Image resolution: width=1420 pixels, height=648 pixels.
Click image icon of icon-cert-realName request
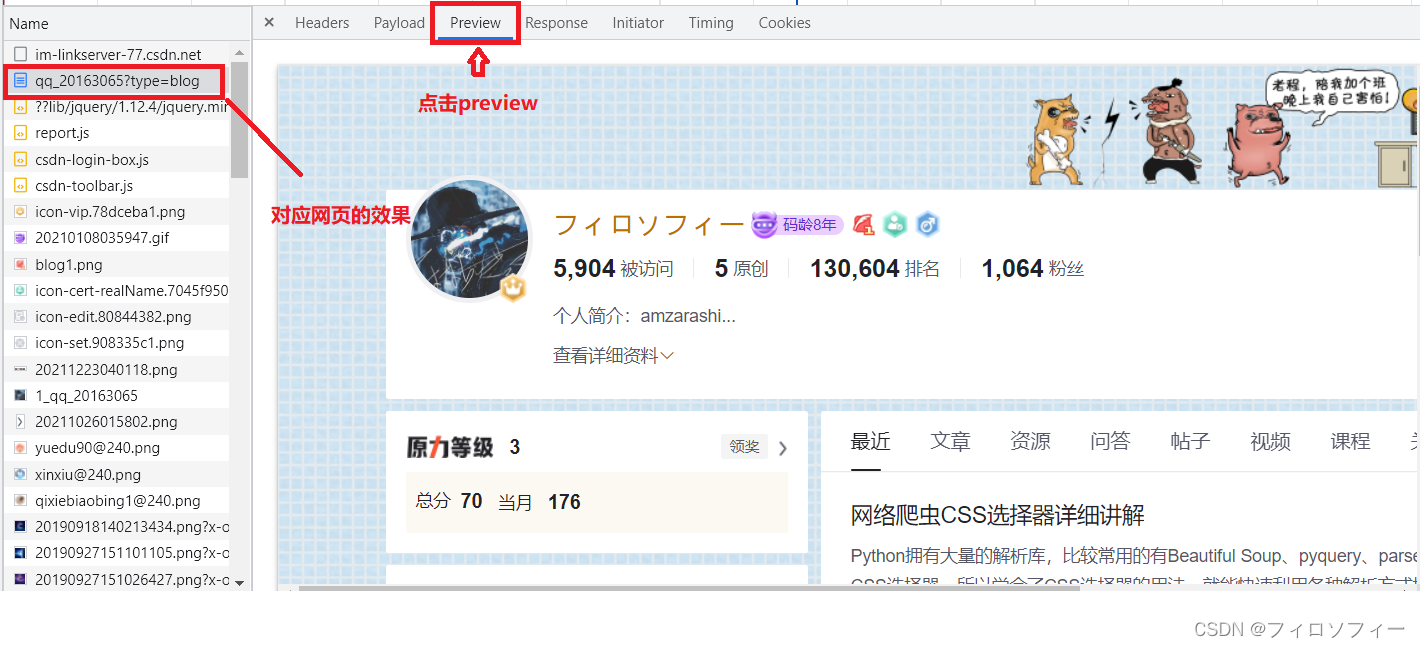click(20, 290)
